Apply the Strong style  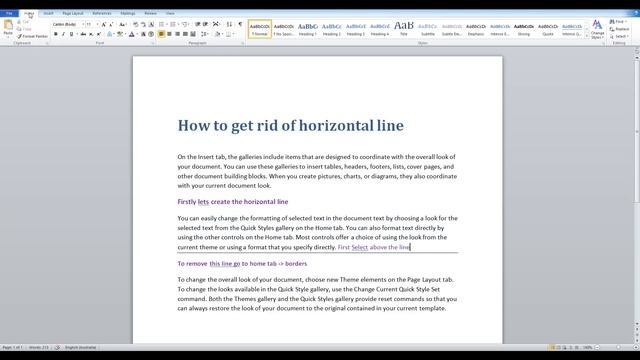click(524, 29)
